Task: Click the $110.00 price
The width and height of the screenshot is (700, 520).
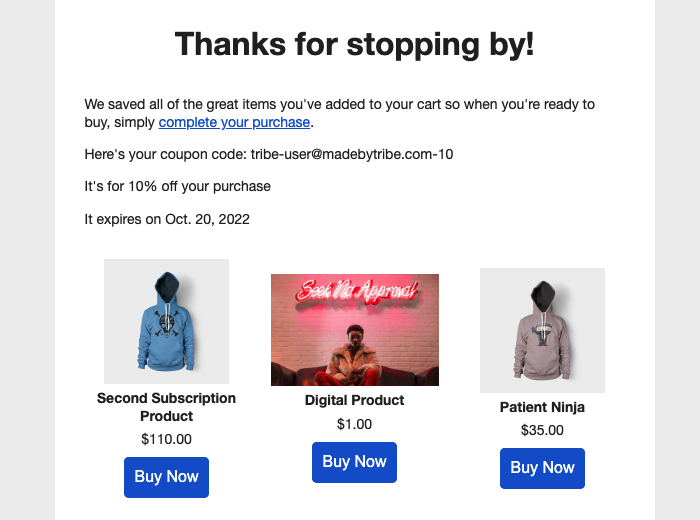Action: coord(167,439)
